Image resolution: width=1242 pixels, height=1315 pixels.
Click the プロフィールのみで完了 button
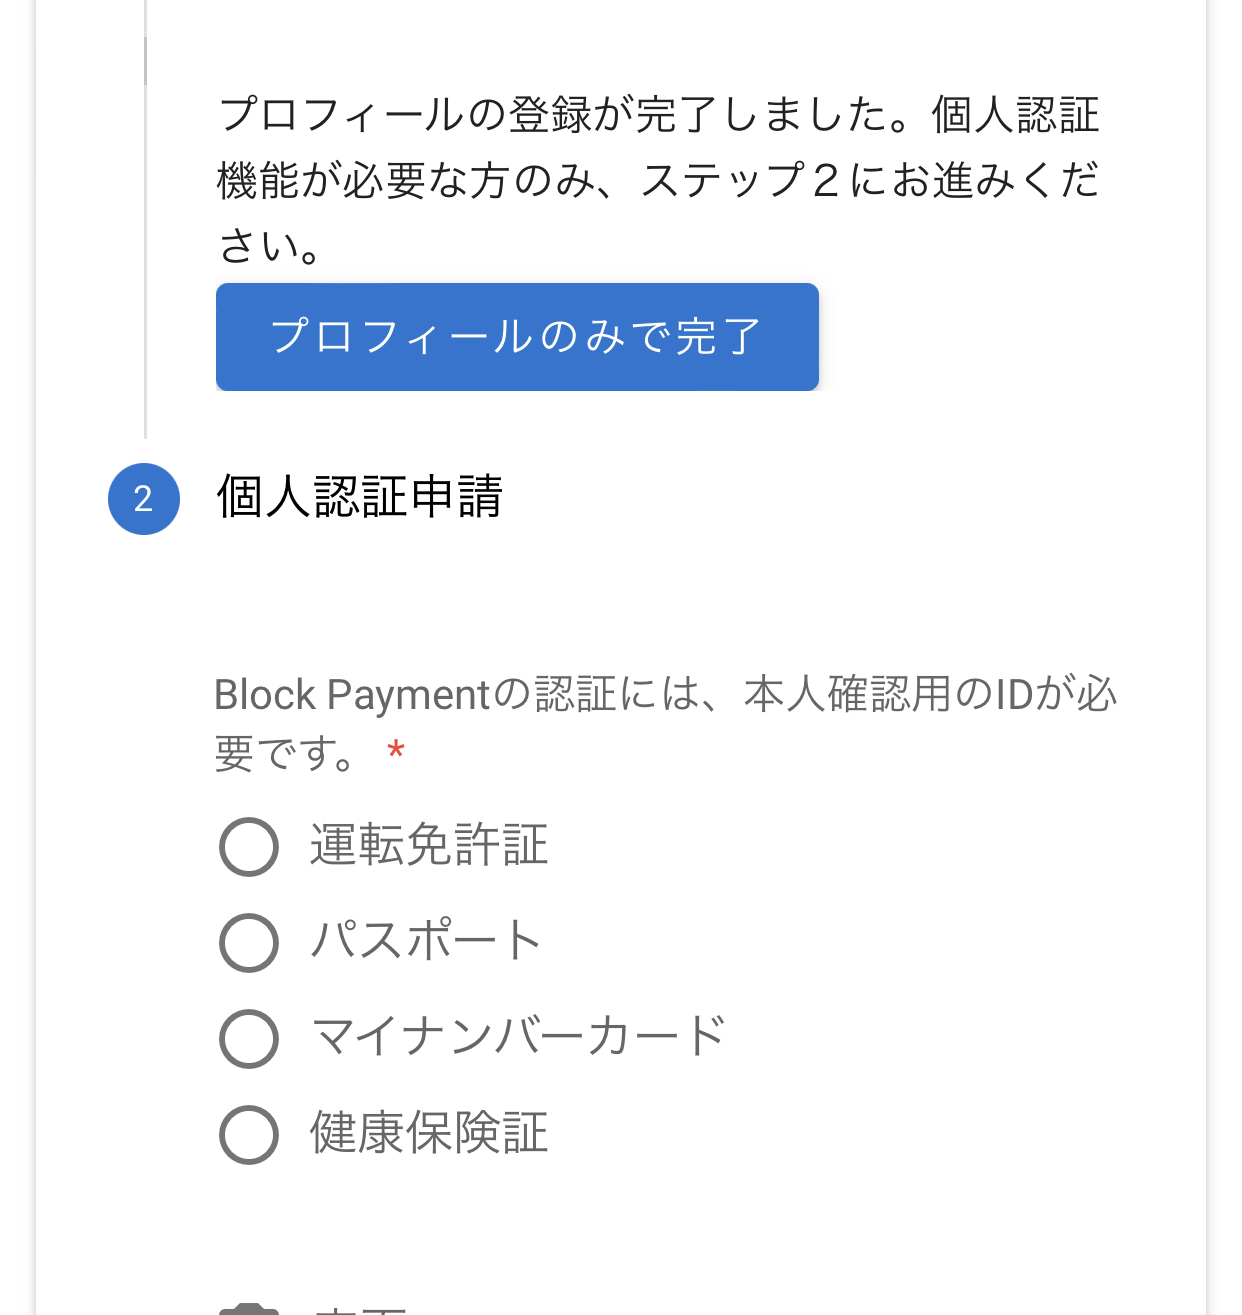tap(517, 337)
